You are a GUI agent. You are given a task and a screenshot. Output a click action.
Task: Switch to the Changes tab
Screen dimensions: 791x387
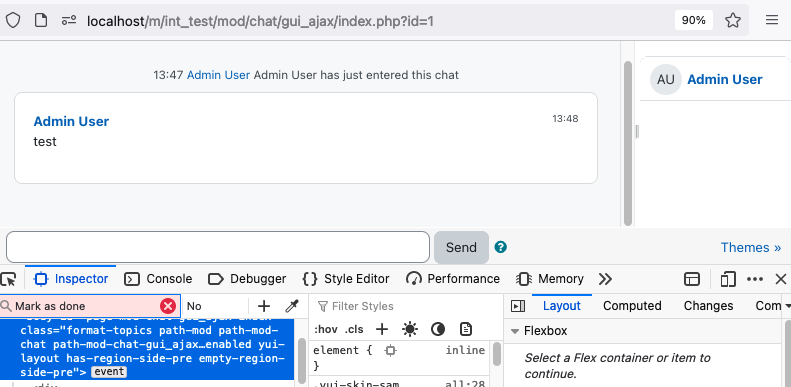click(x=708, y=306)
